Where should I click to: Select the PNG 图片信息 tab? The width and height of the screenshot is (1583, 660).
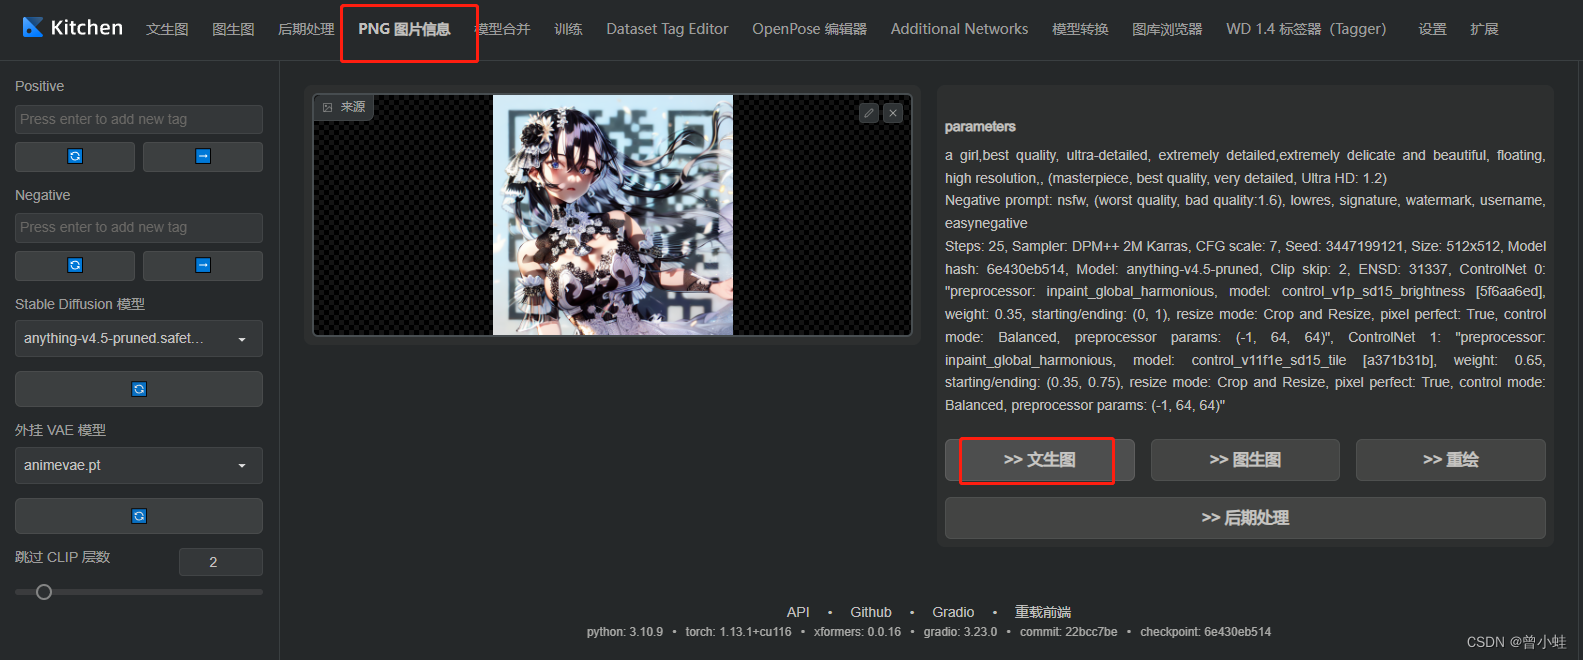coord(404,29)
